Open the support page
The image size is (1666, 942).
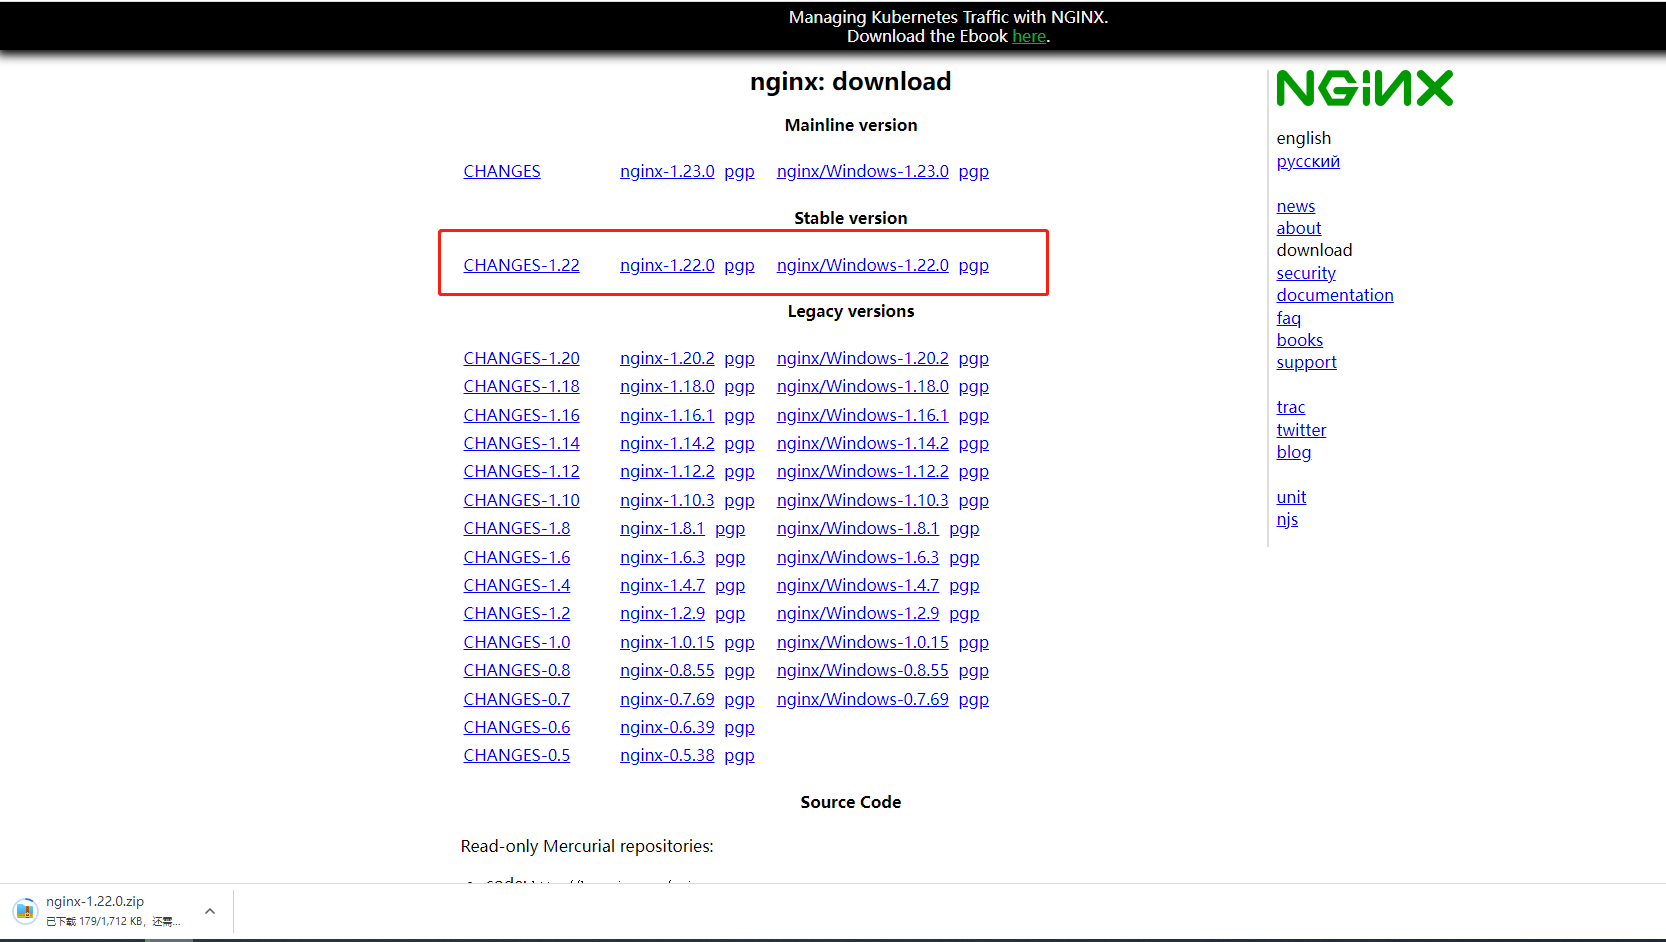click(1307, 362)
